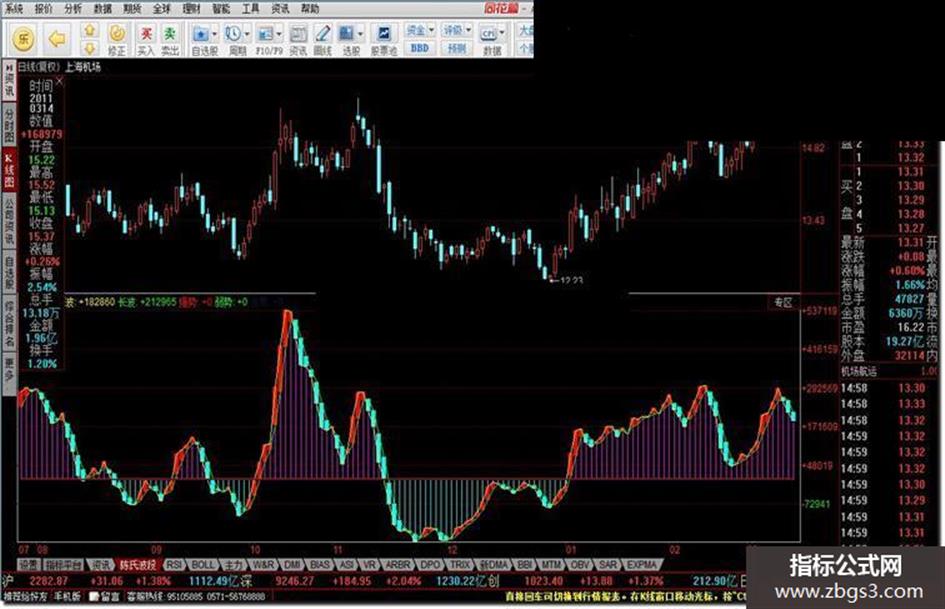945x609 pixels.
Task: Select the 筹氏波段 indicator tab
Action: coord(138,565)
